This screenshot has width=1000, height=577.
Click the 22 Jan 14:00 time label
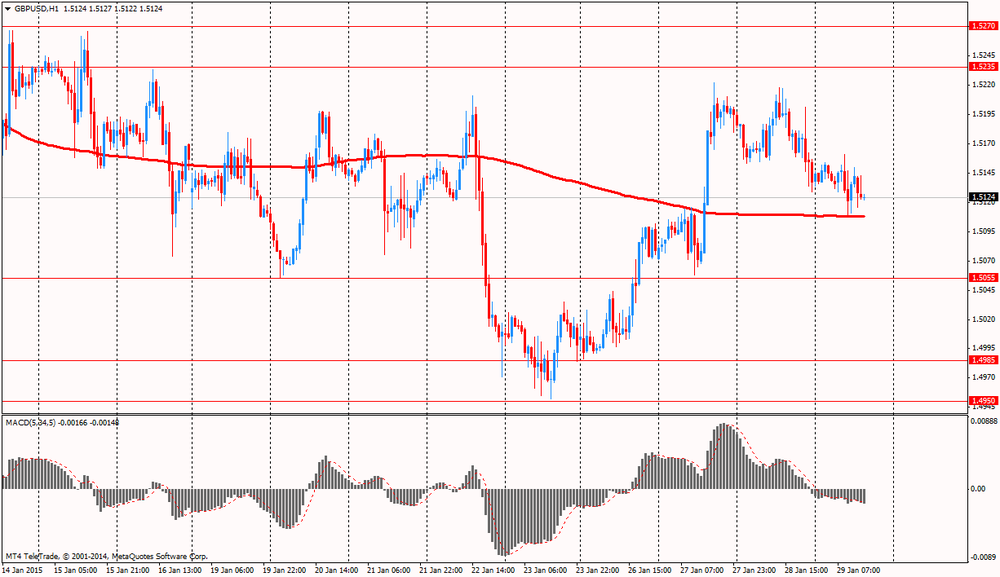(494, 571)
